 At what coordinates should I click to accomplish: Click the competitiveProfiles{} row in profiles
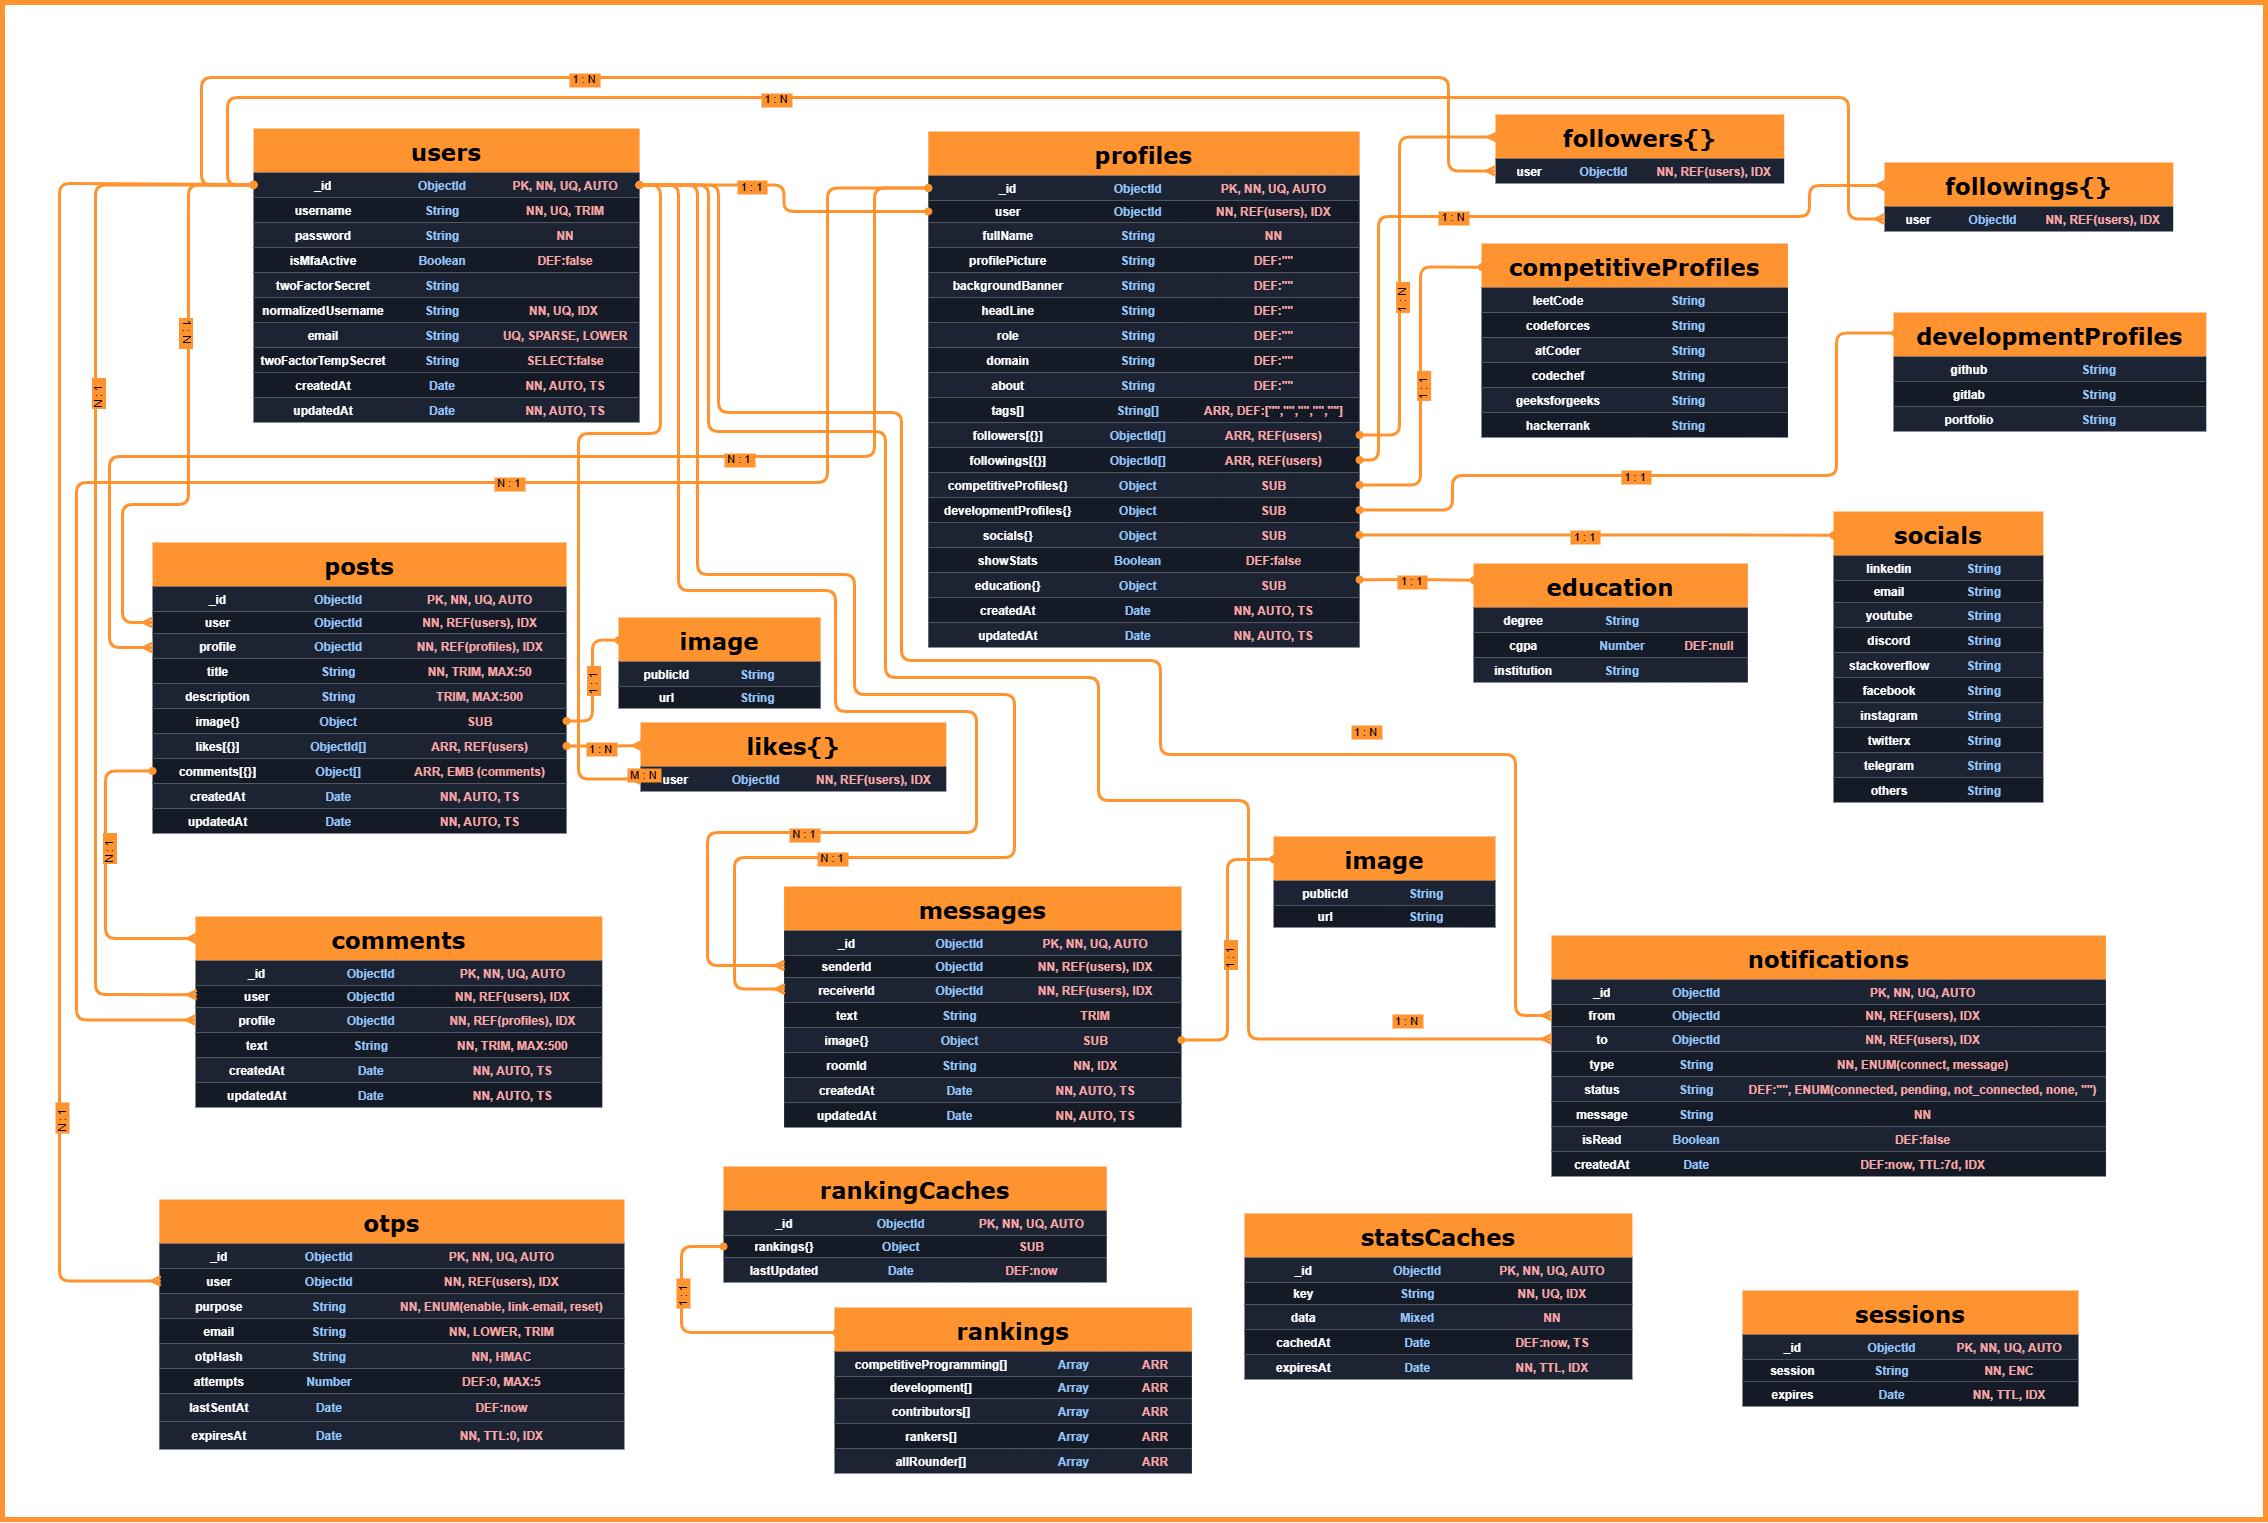[x=1143, y=485]
